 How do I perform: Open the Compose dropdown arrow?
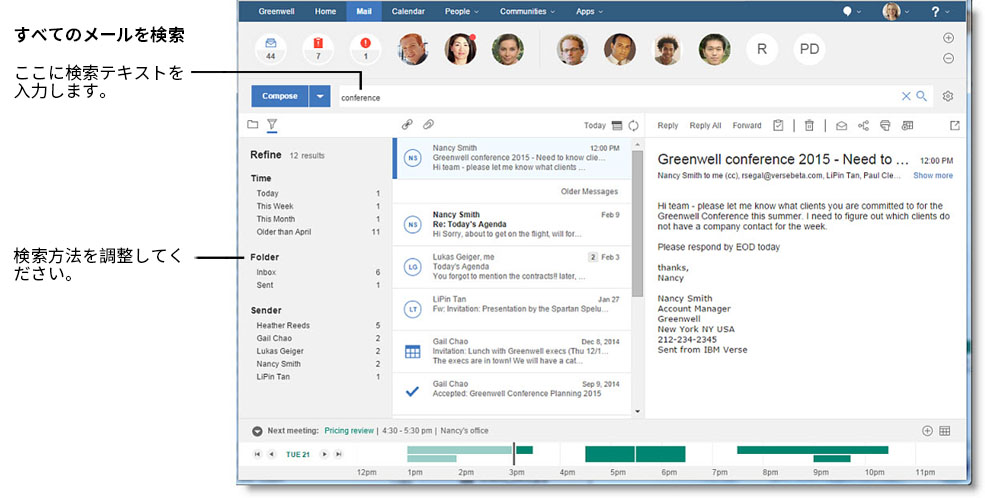pos(320,96)
